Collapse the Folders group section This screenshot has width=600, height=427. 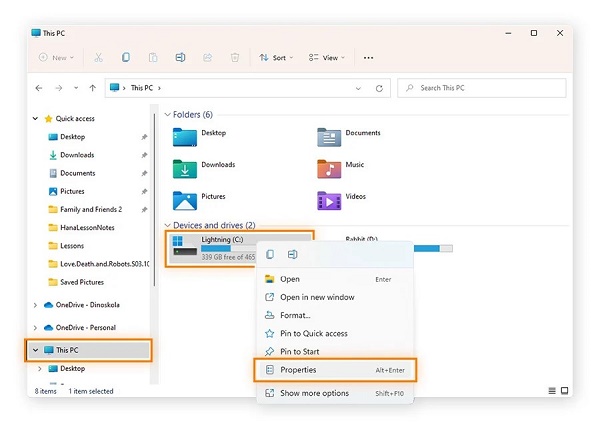167,115
